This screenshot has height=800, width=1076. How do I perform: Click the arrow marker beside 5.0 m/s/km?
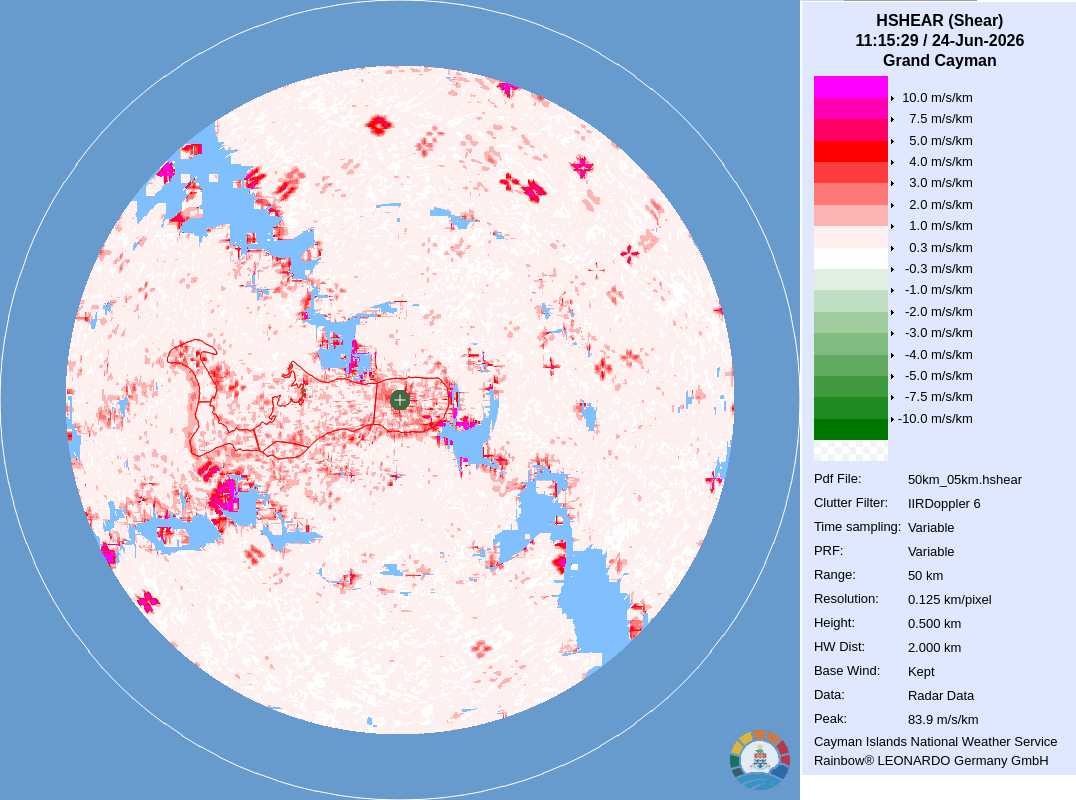coord(892,141)
